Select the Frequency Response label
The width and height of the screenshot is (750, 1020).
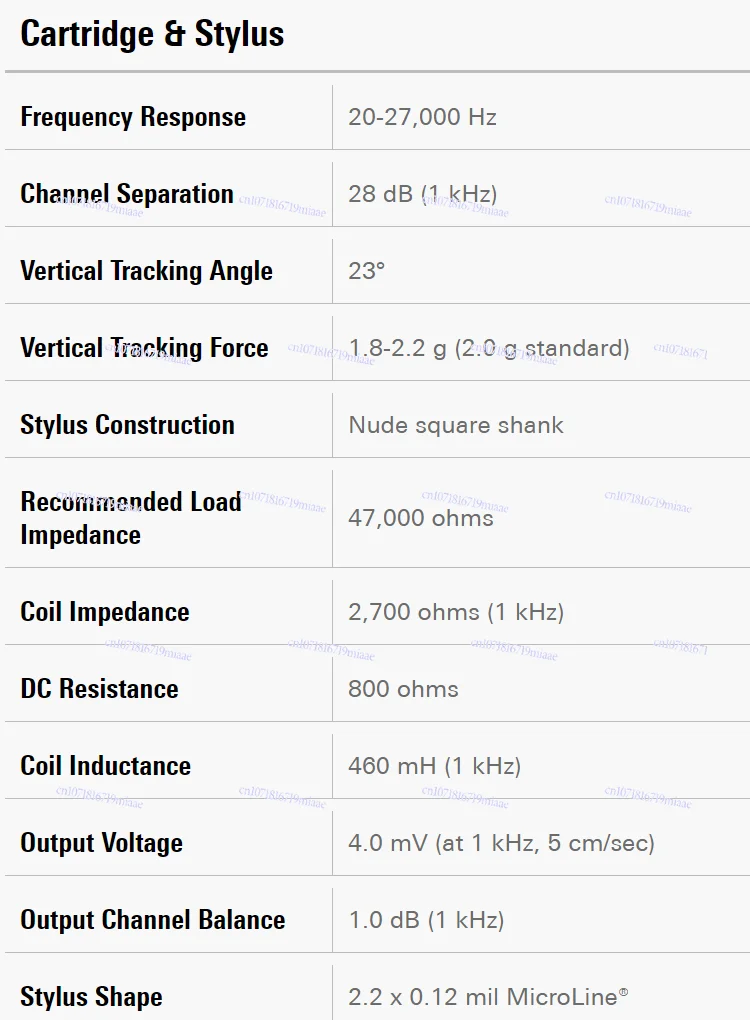click(133, 117)
